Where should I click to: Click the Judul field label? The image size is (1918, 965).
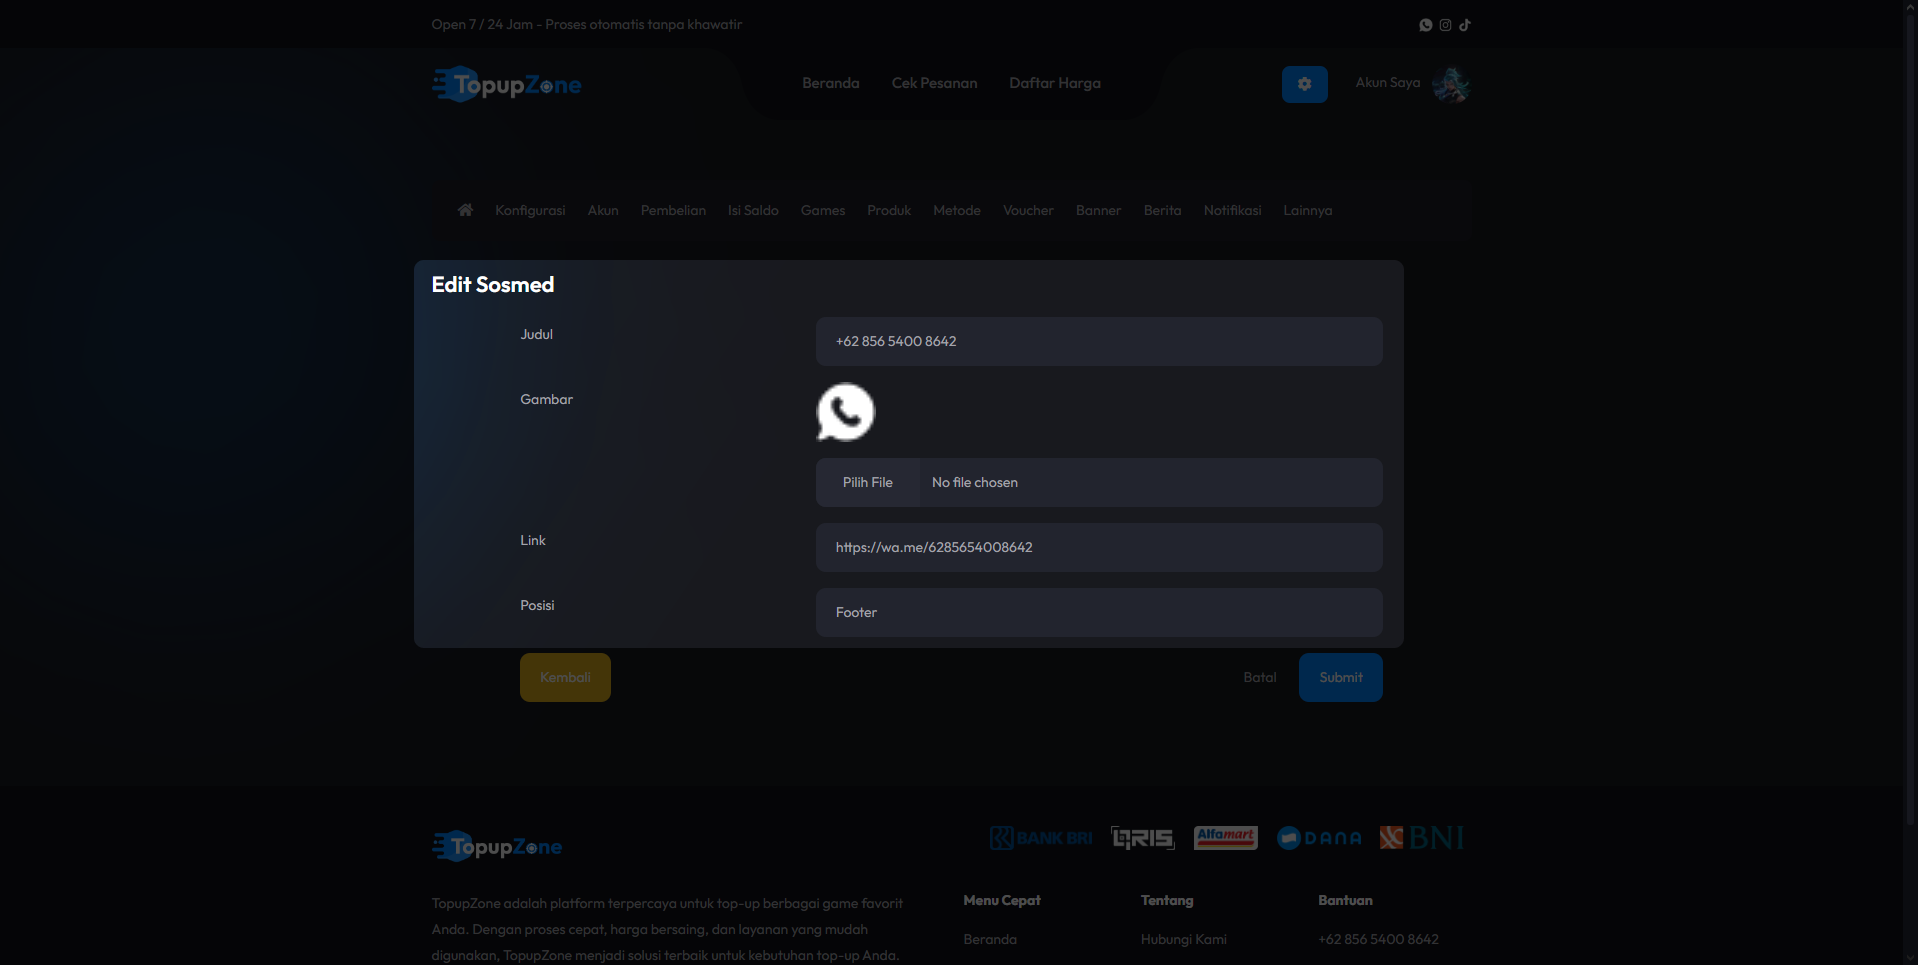536,334
